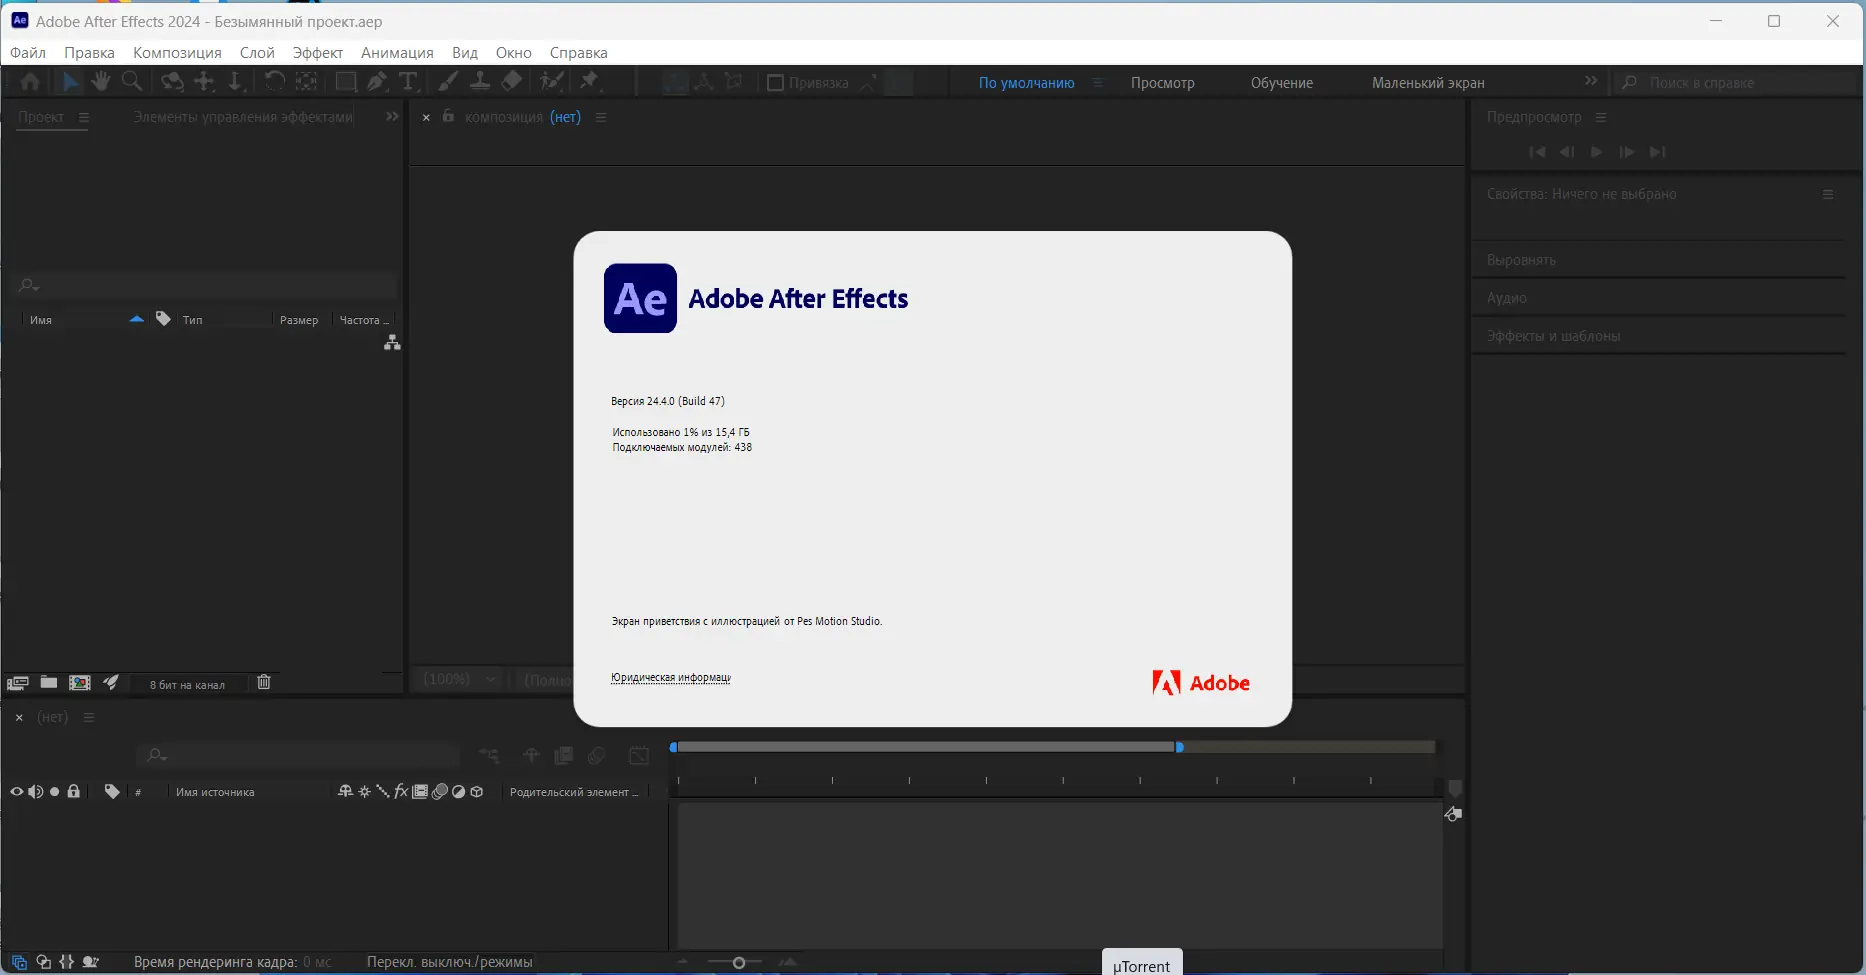Viewport: 1866px width, 975px height.
Task: Select the Pan Behind anchor point tool
Action: (x=306, y=82)
